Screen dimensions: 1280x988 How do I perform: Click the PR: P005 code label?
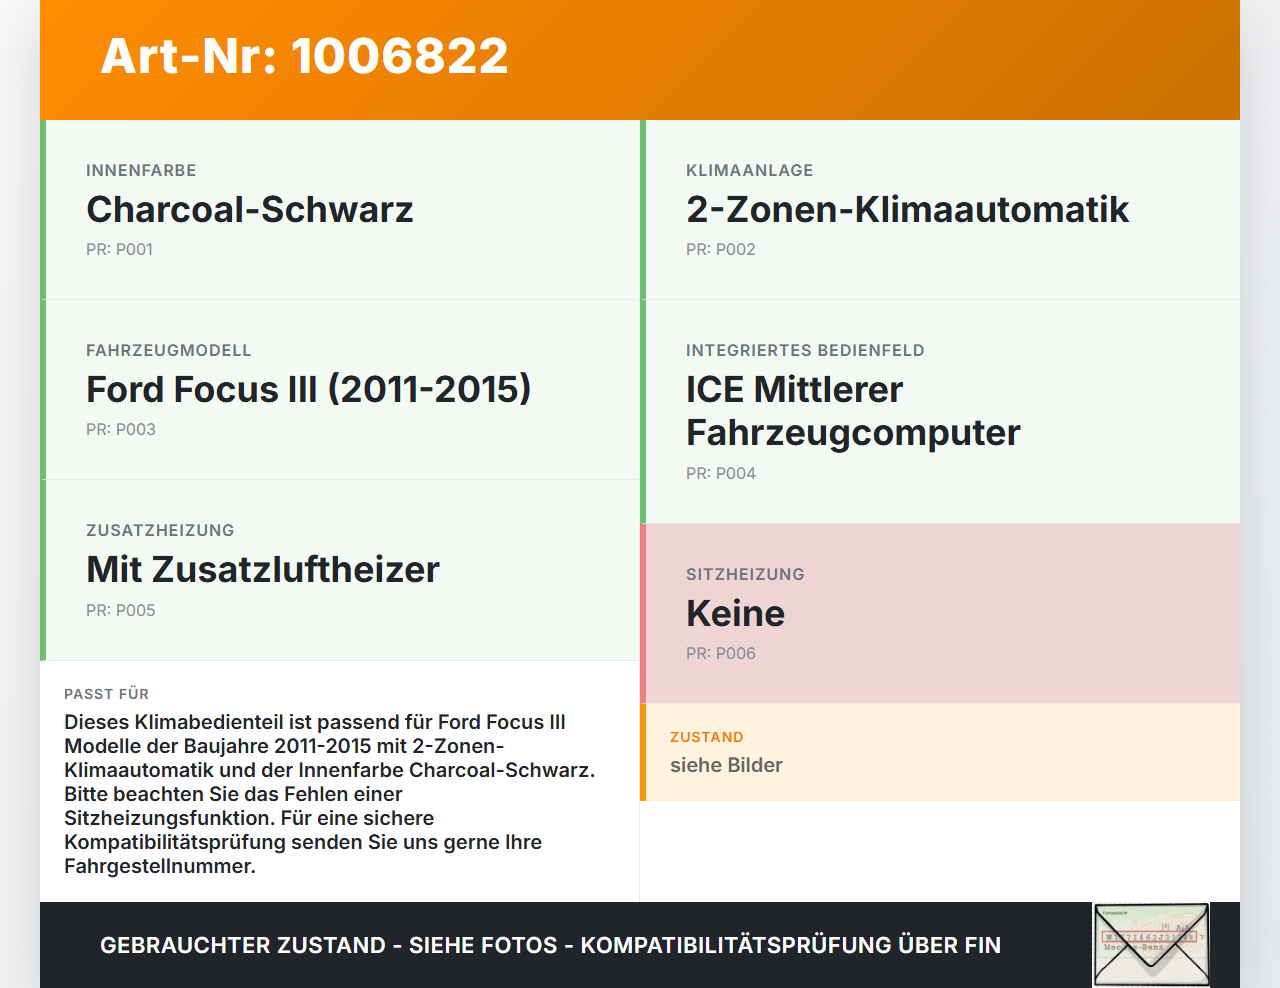[x=121, y=610]
